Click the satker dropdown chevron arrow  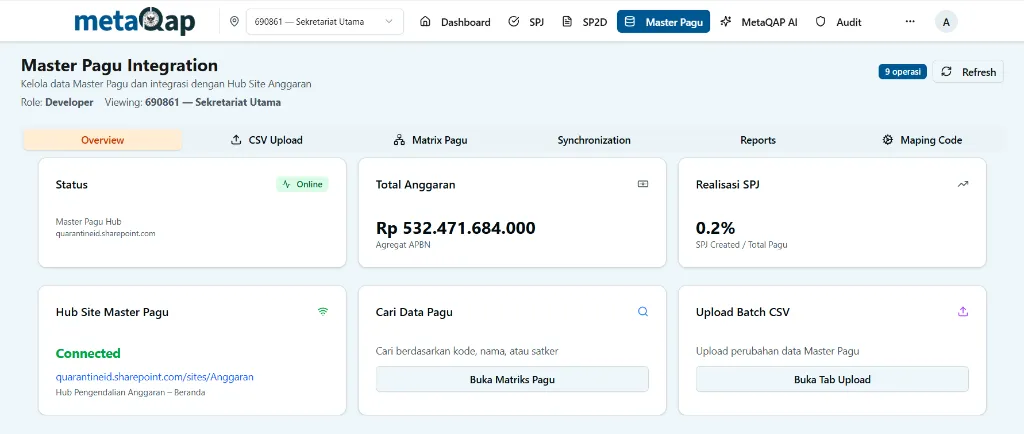tap(389, 22)
